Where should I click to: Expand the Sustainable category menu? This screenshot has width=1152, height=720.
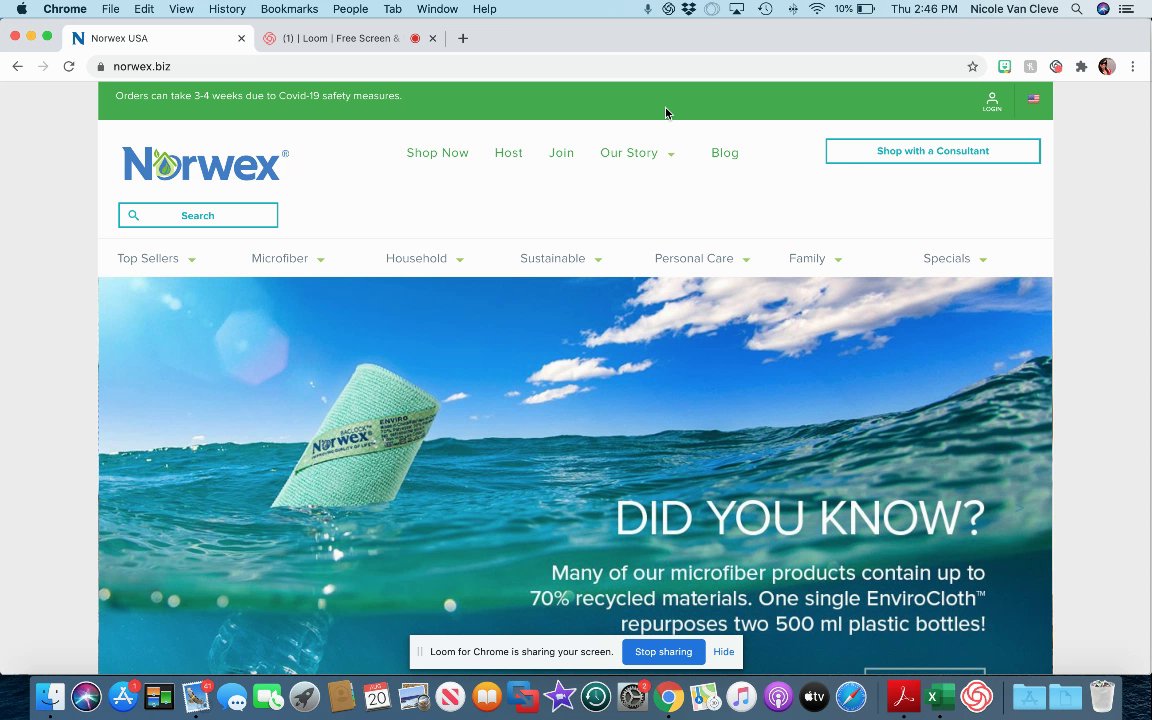pos(561,259)
